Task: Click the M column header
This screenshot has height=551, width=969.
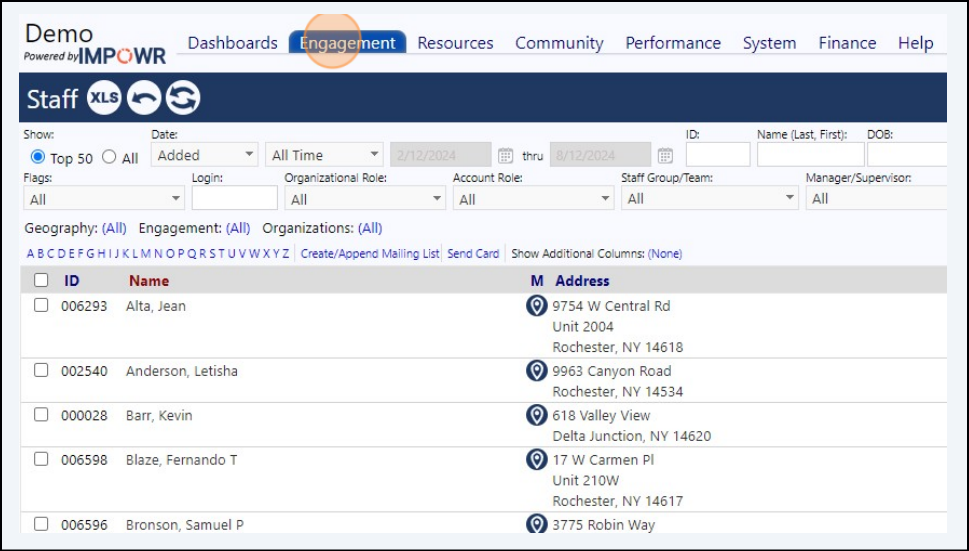Action: tap(537, 280)
